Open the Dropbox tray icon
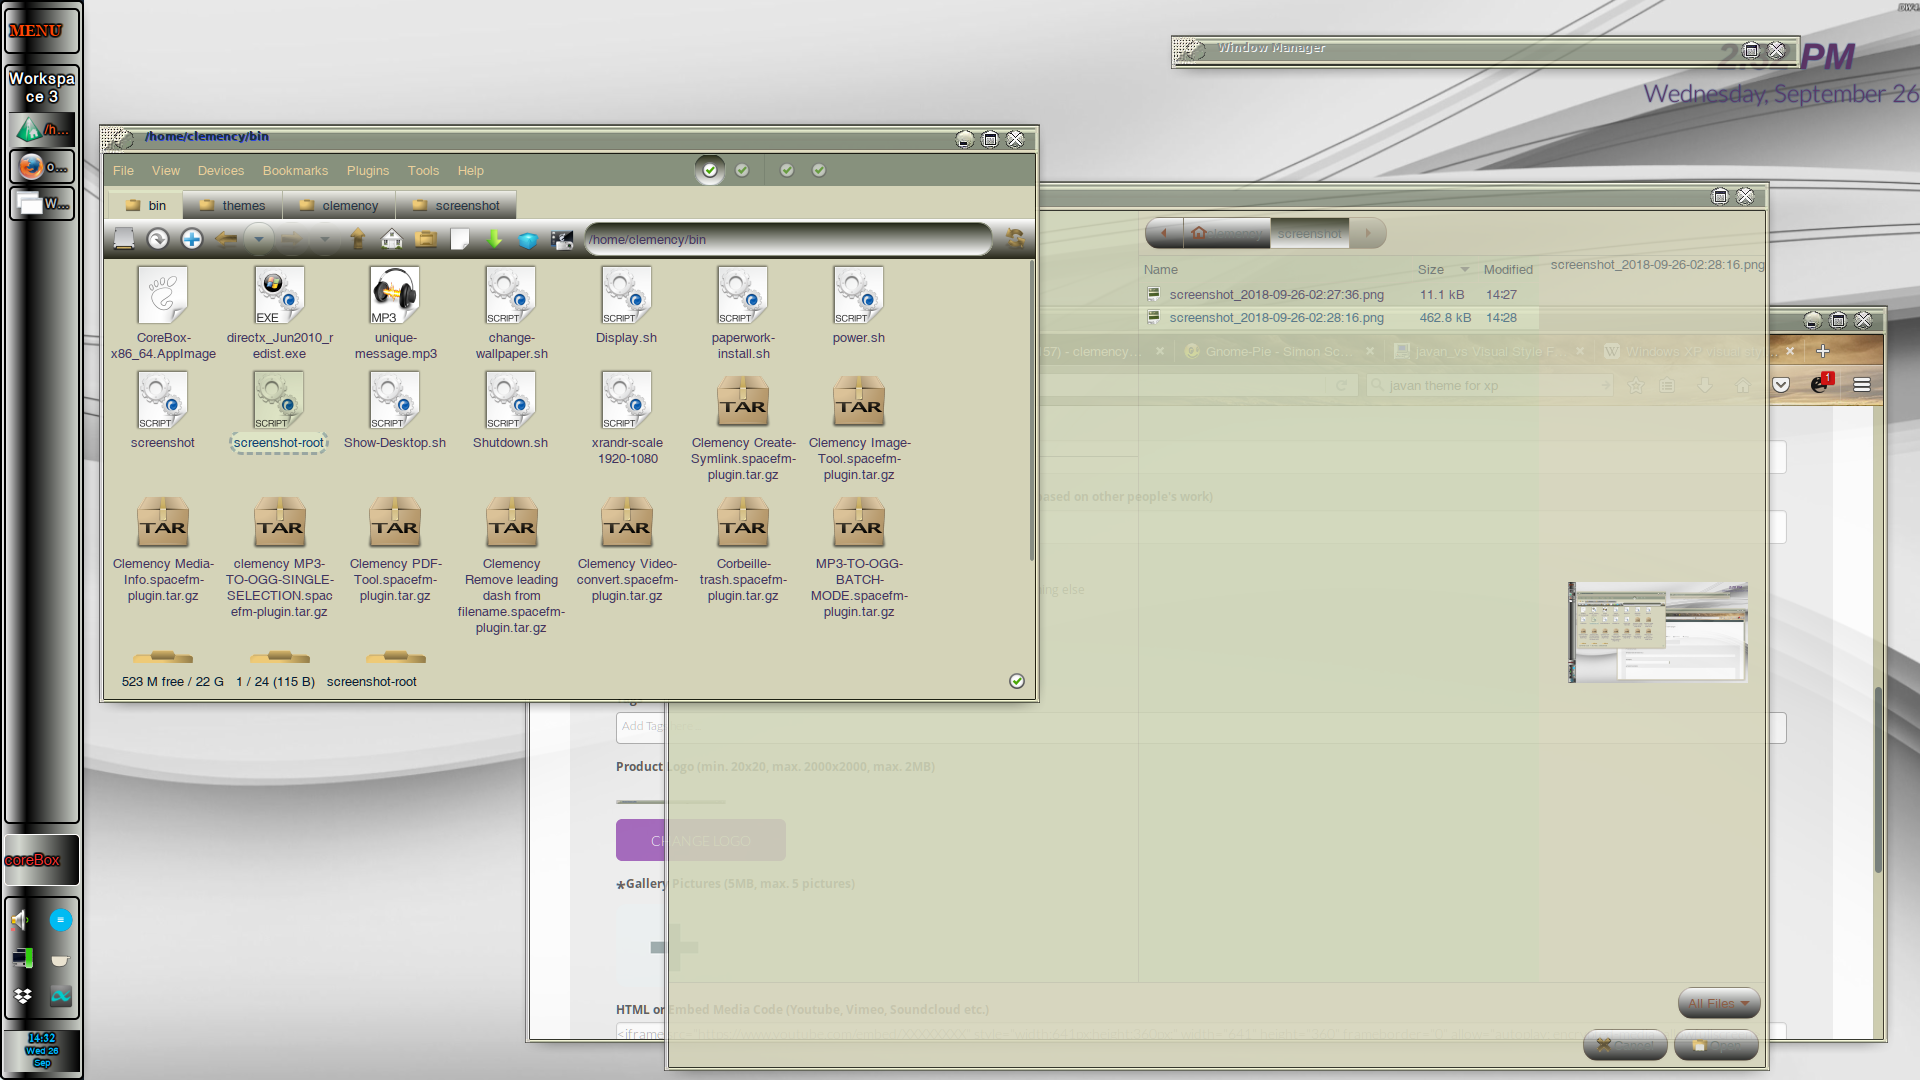The height and width of the screenshot is (1080, 1920). coord(22,996)
